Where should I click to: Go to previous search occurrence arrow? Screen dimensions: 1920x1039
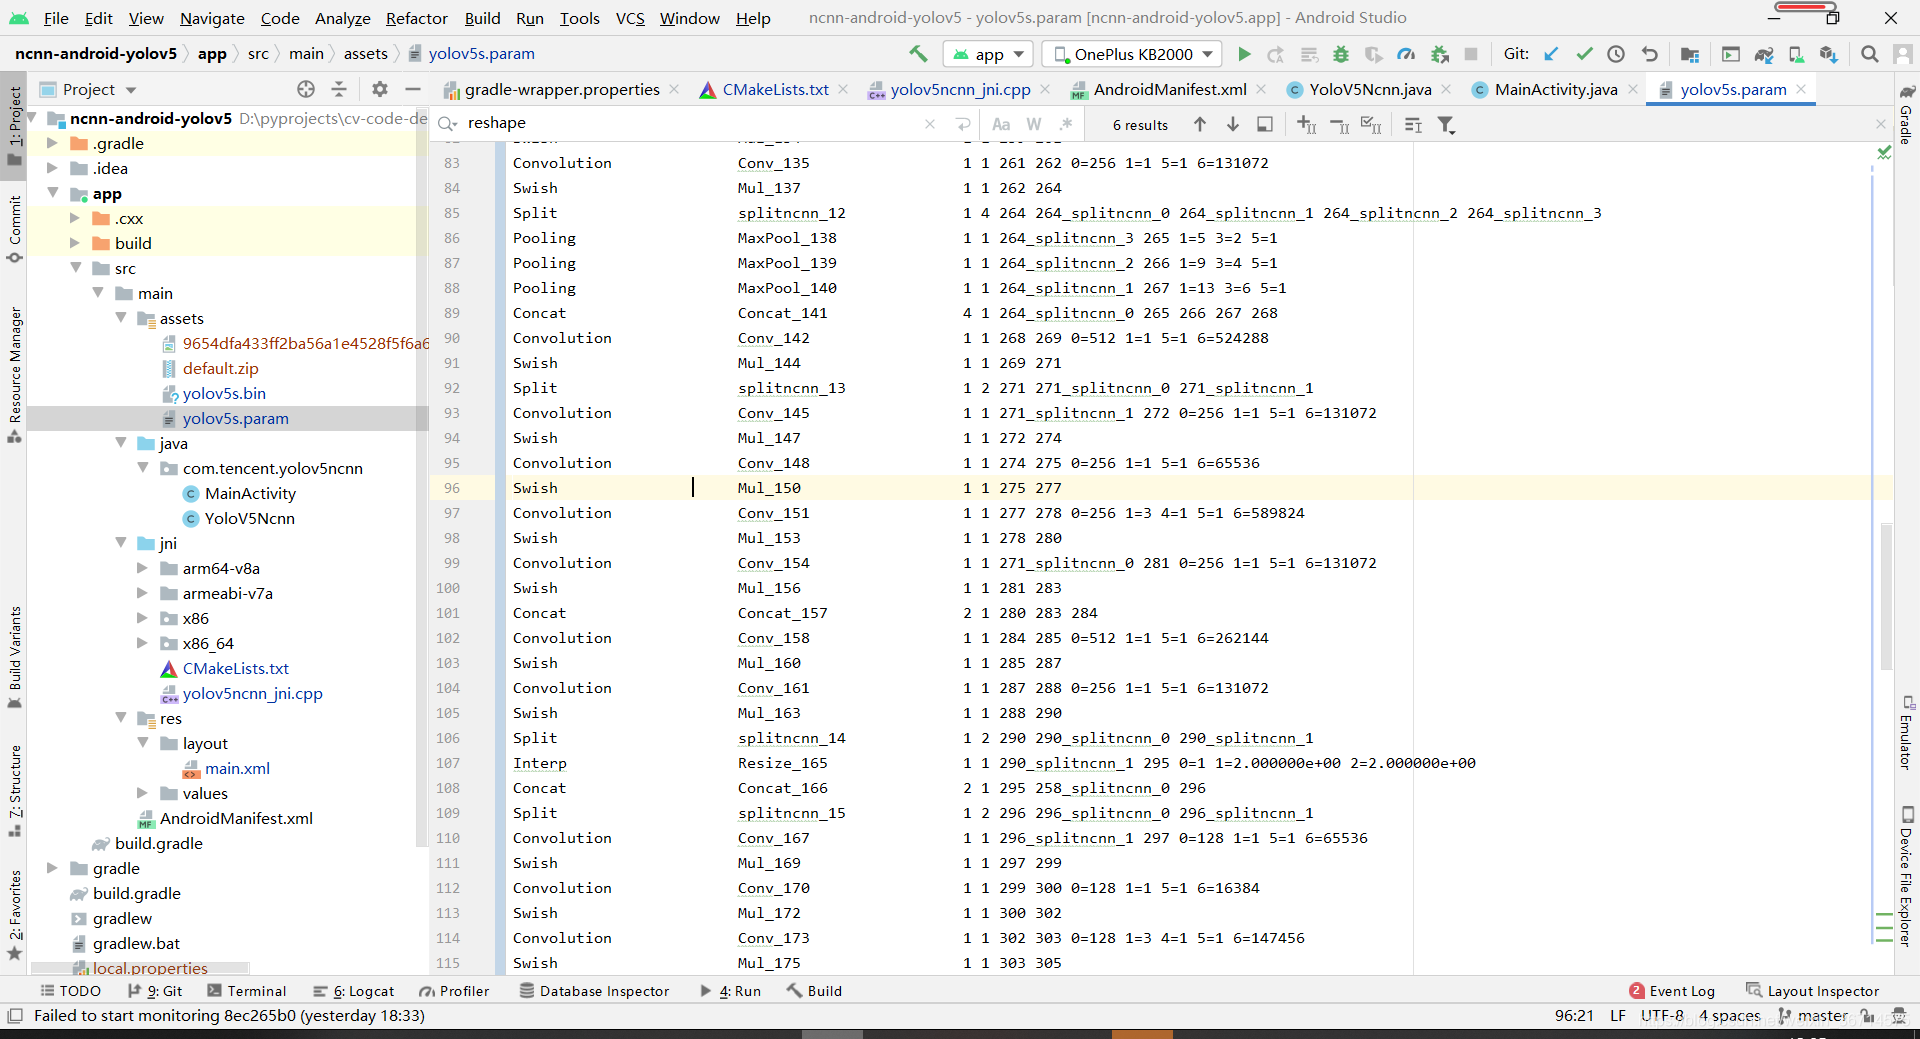pos(1200,124)
